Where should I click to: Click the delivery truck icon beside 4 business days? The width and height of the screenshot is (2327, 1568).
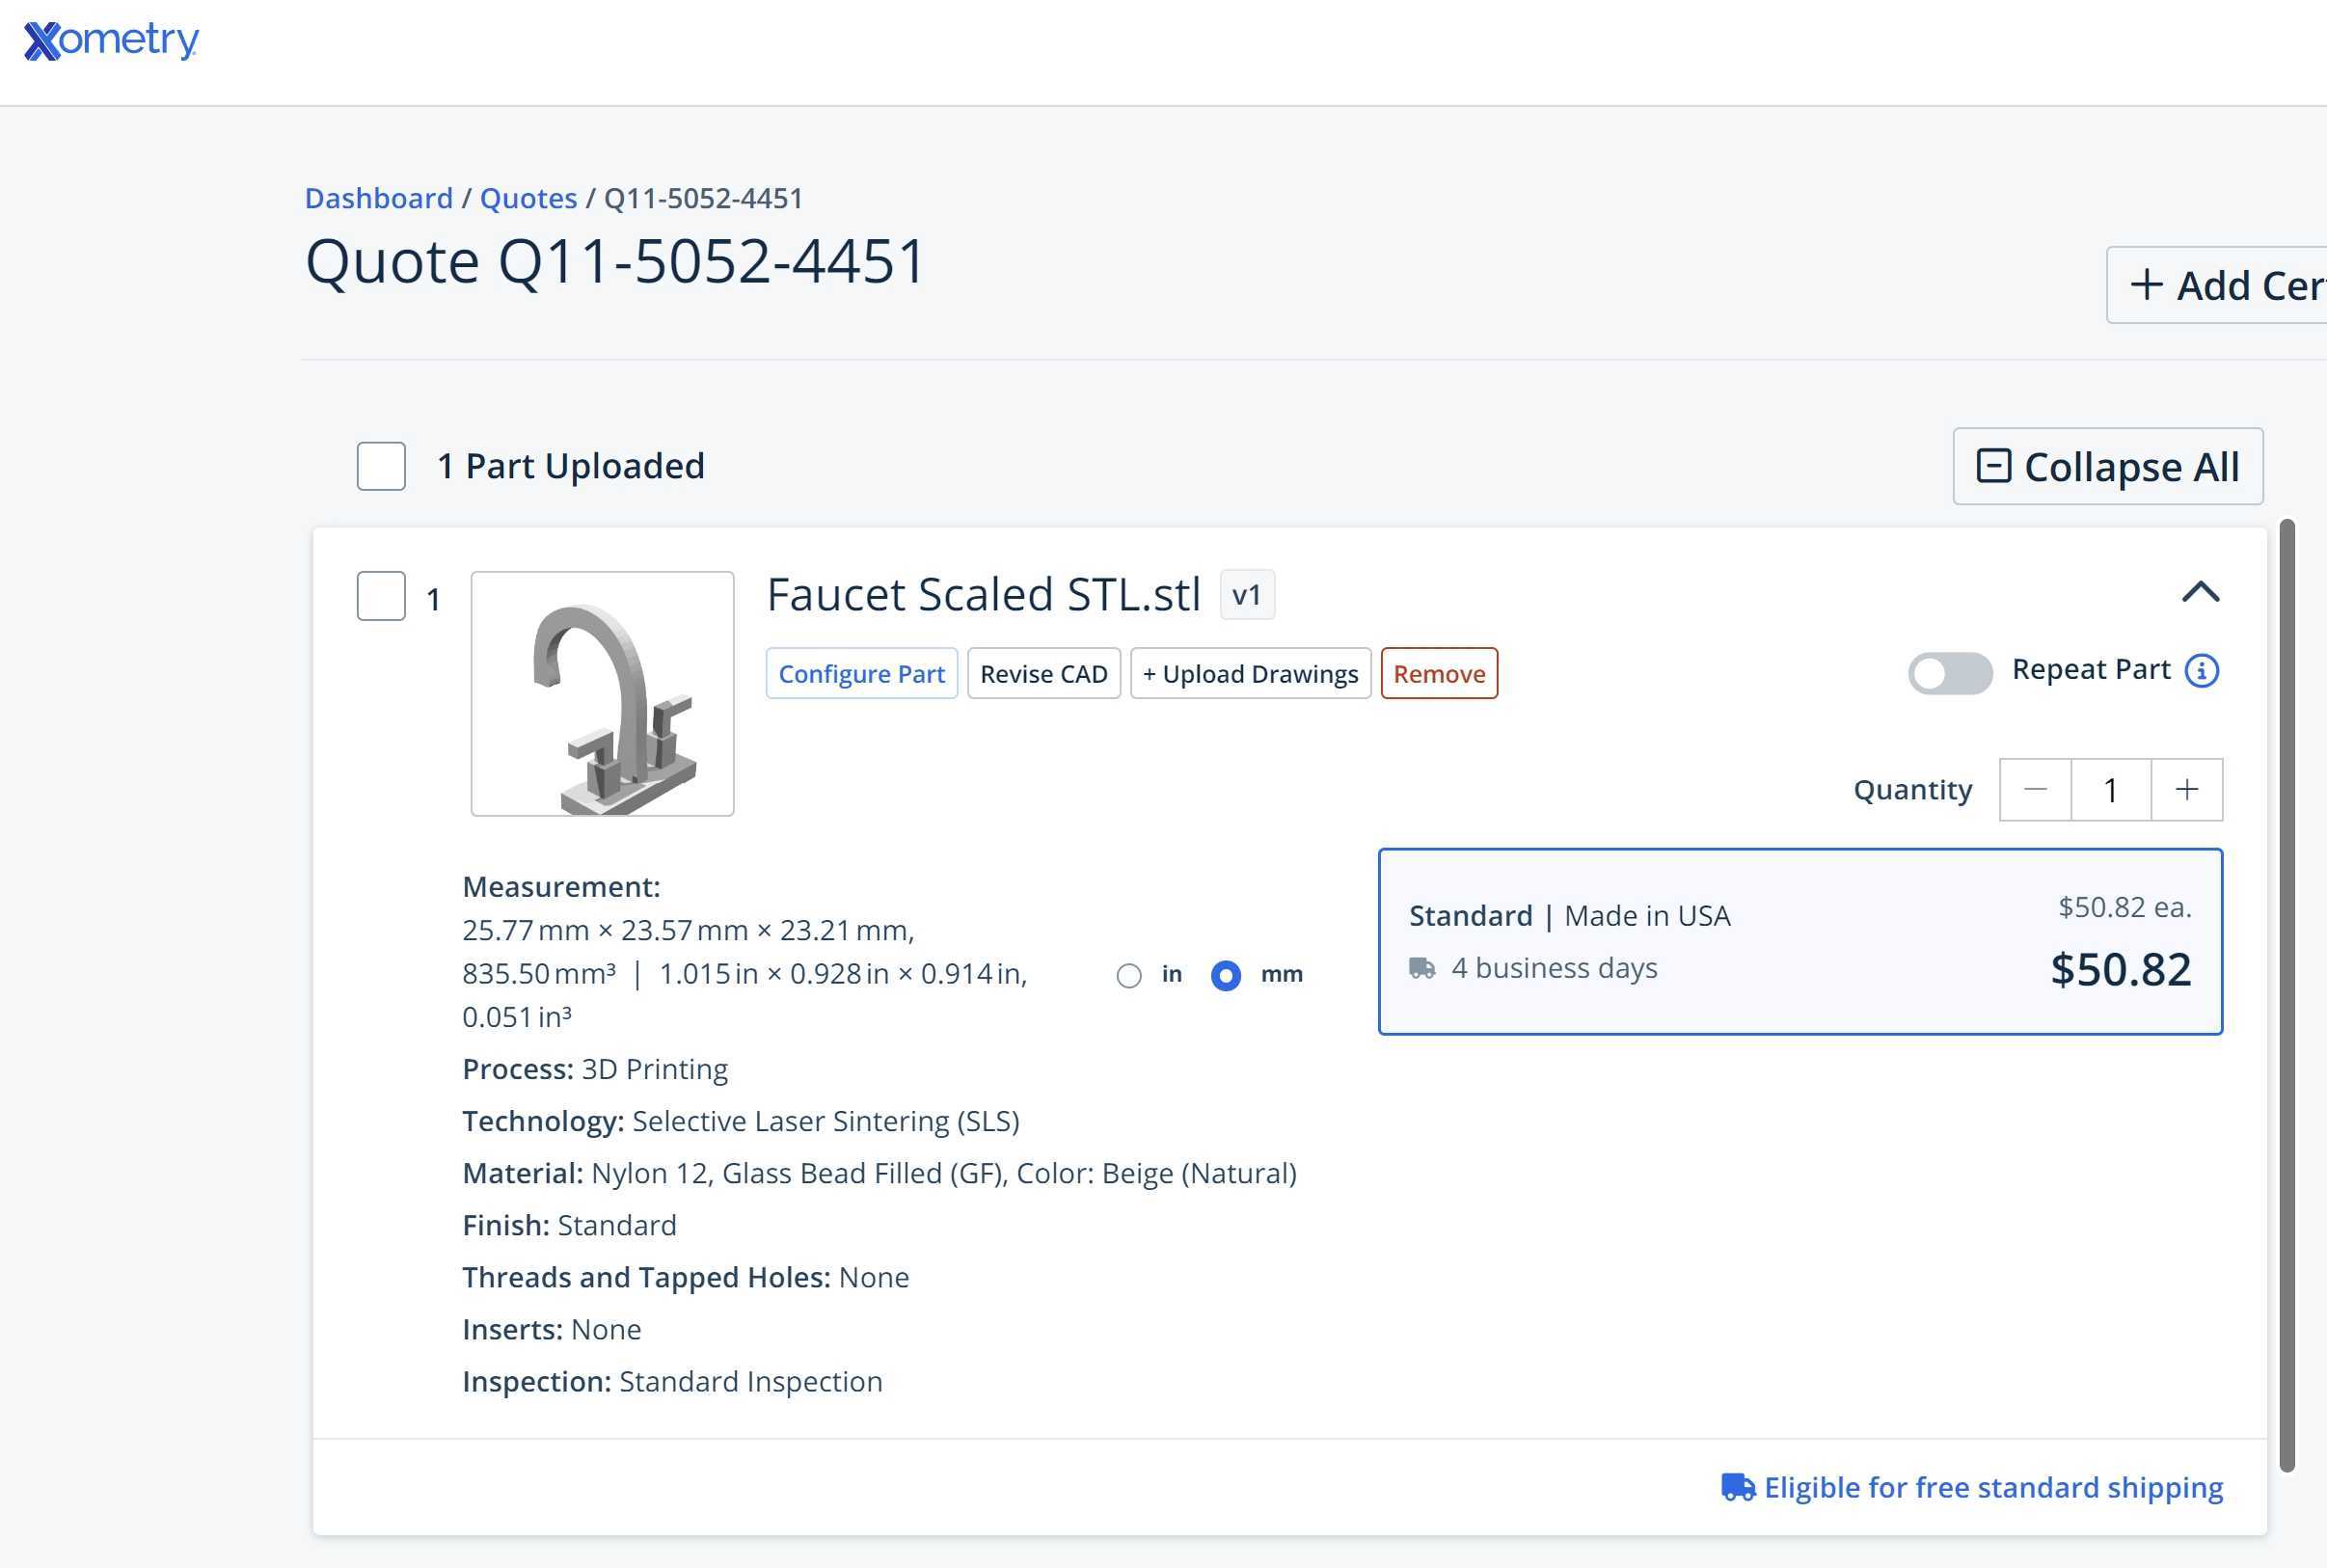tap(1422, 968)
